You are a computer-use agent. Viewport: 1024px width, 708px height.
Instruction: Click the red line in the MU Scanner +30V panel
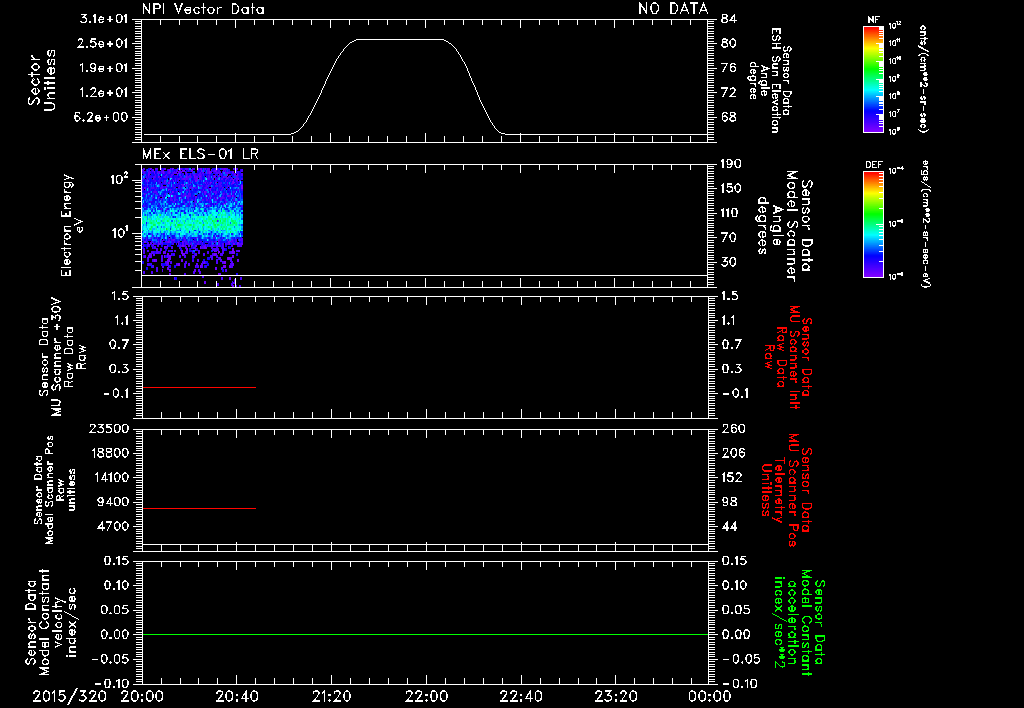click(199, 387)
